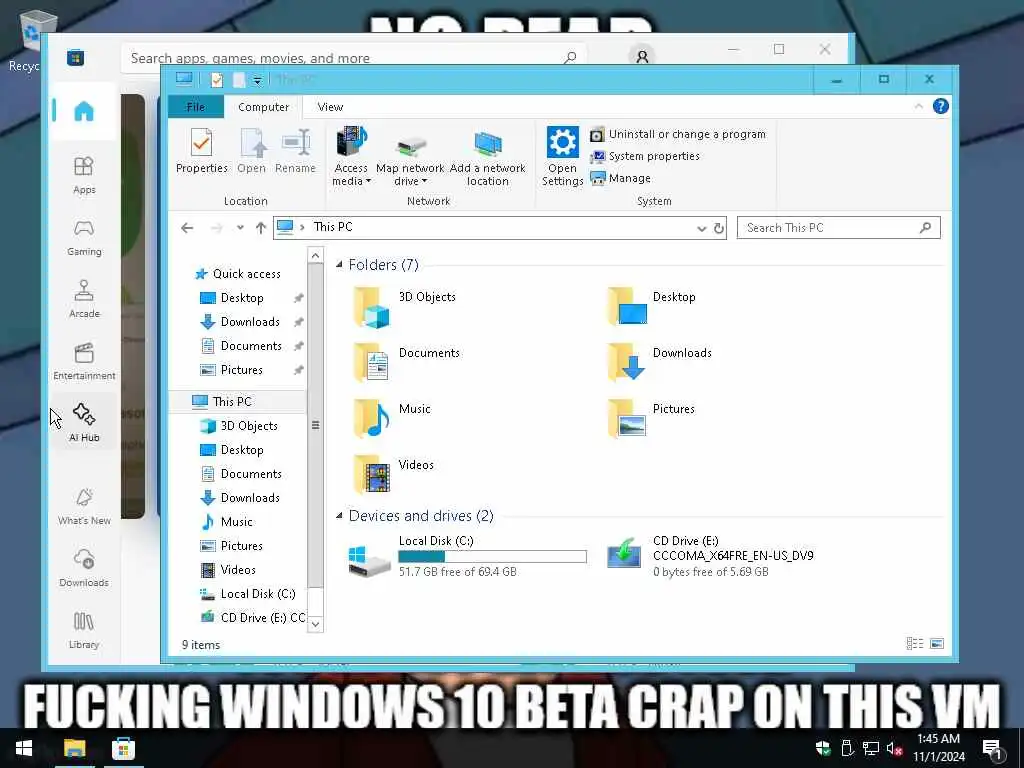Click the Local Disk usage bar
Screen dimensions: 1024x768
click(492, 556)
